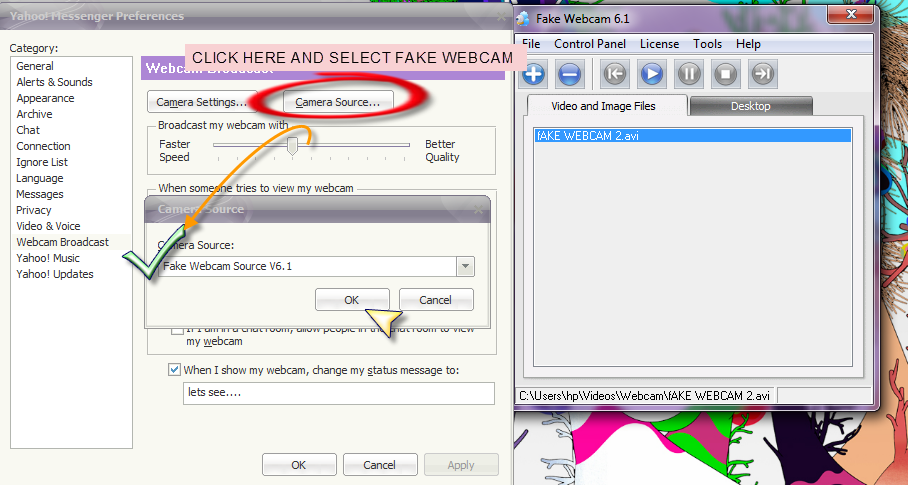Select the General category
Viewport: 908px width, 485px height.
(35, 66)
